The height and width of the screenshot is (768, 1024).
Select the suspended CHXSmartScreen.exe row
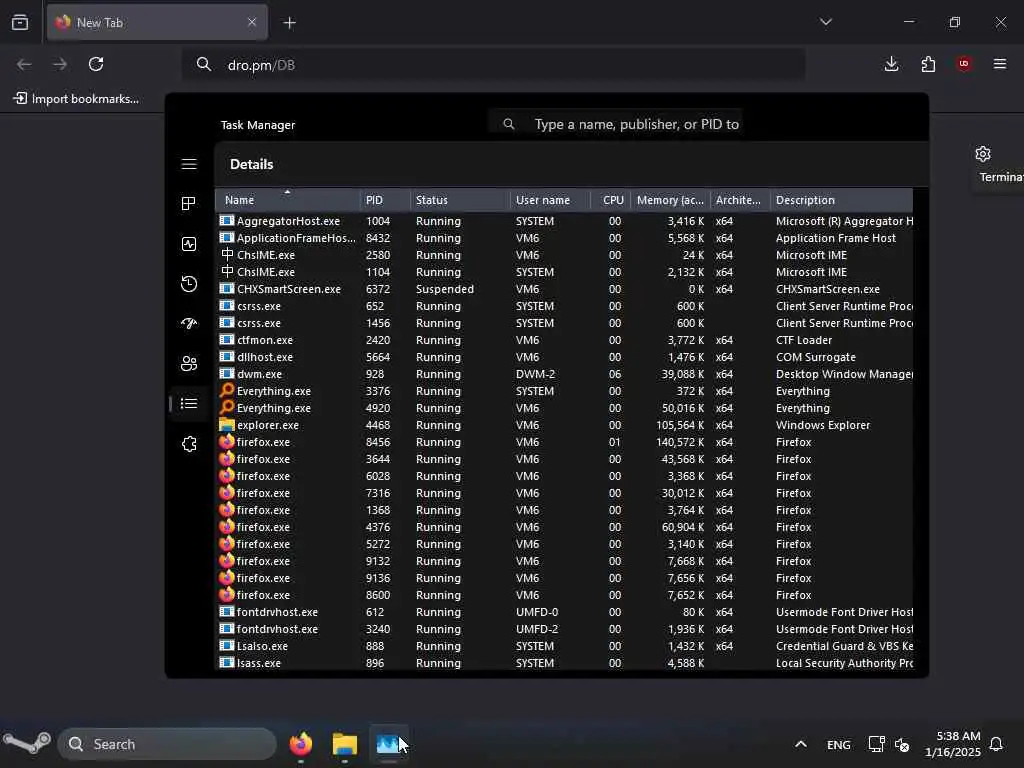click(564, 289)
